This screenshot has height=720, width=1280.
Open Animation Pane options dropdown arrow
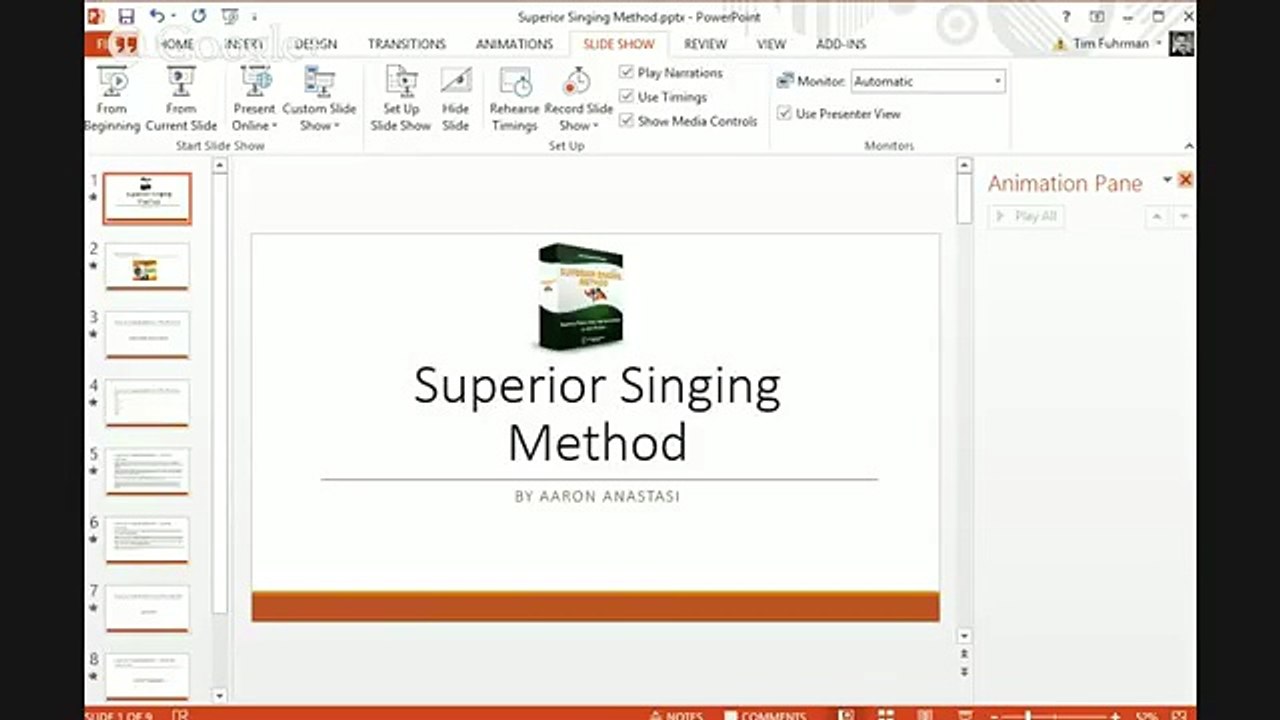coord(1166,180)
